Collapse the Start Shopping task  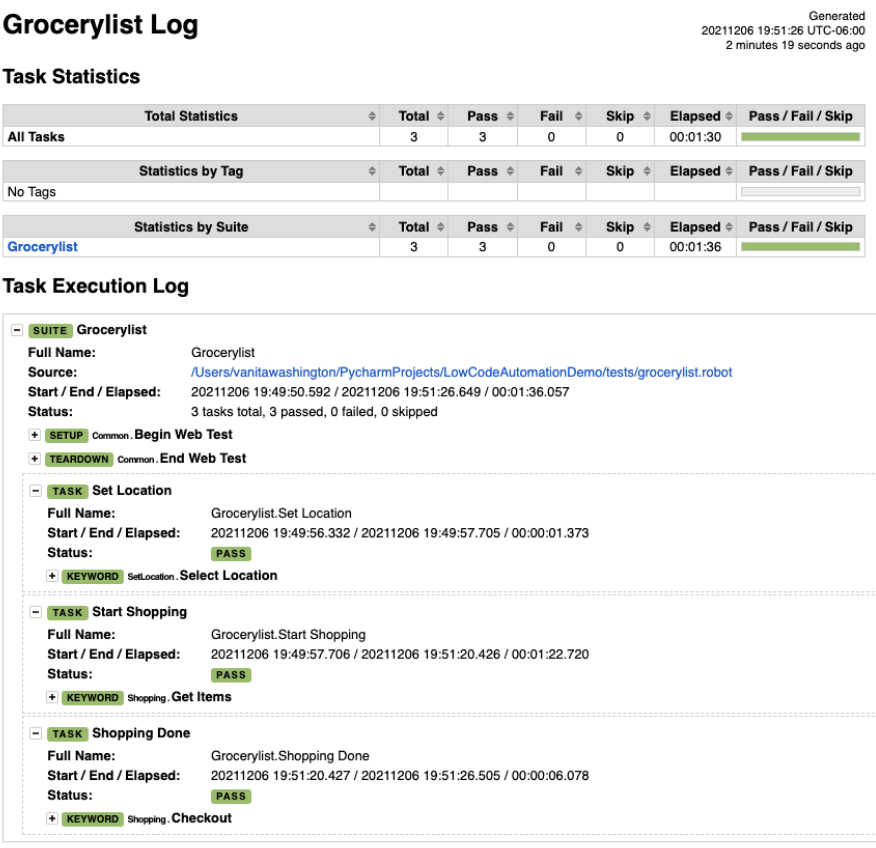36,612
